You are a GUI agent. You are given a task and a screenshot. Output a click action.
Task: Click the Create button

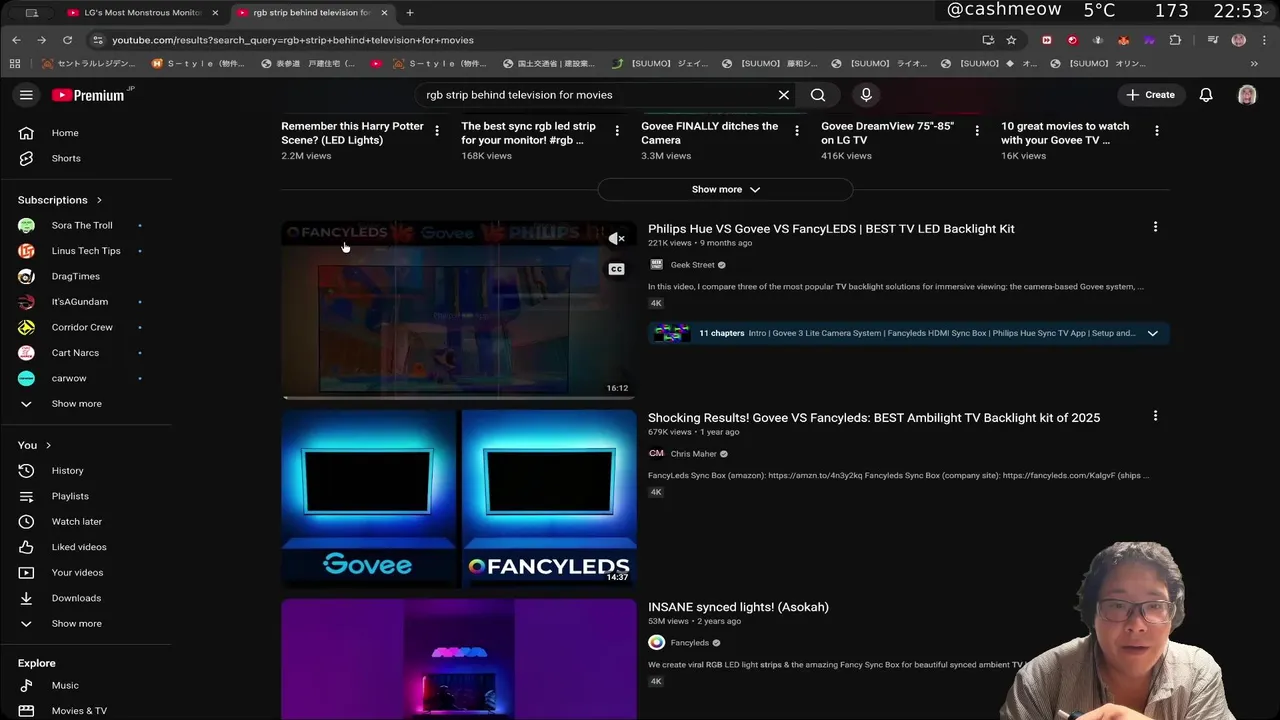tap(1150, 95)
